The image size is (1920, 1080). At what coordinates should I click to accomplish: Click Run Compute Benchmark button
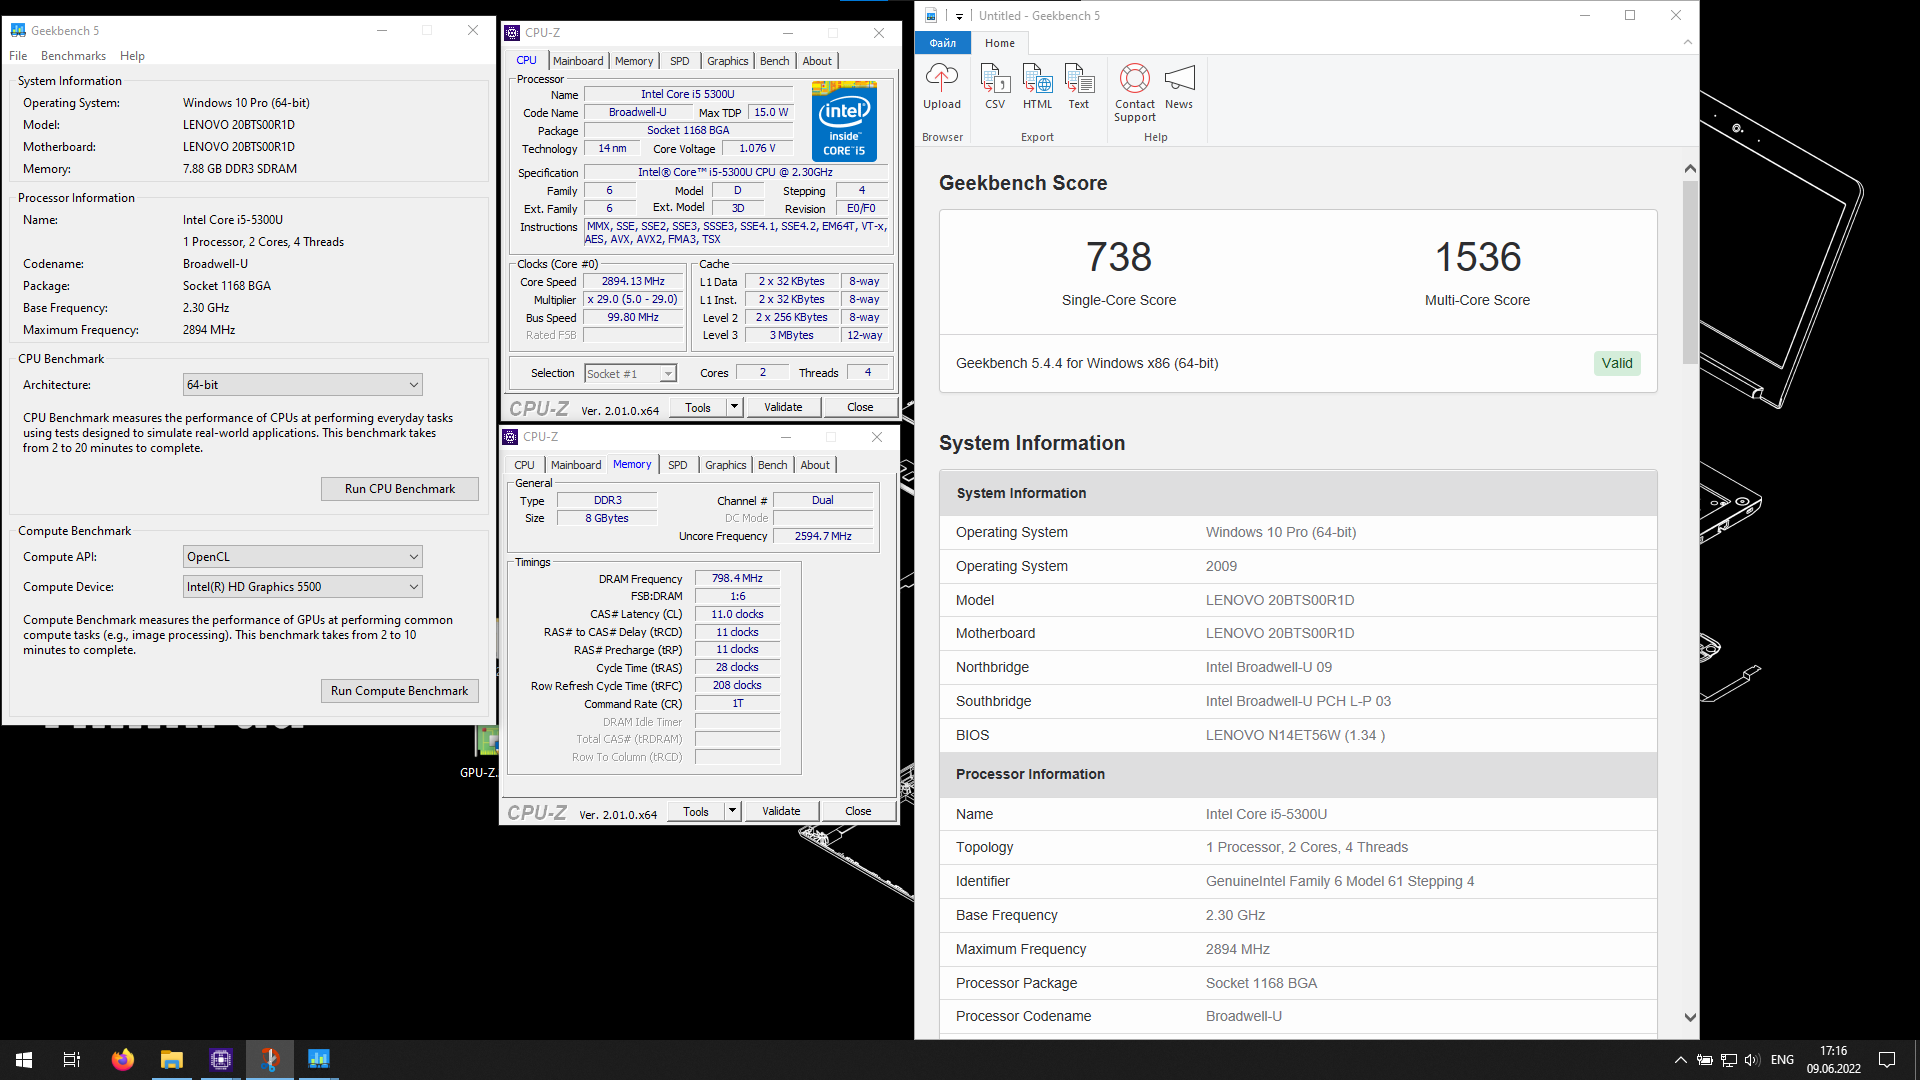tap(400, 691)
